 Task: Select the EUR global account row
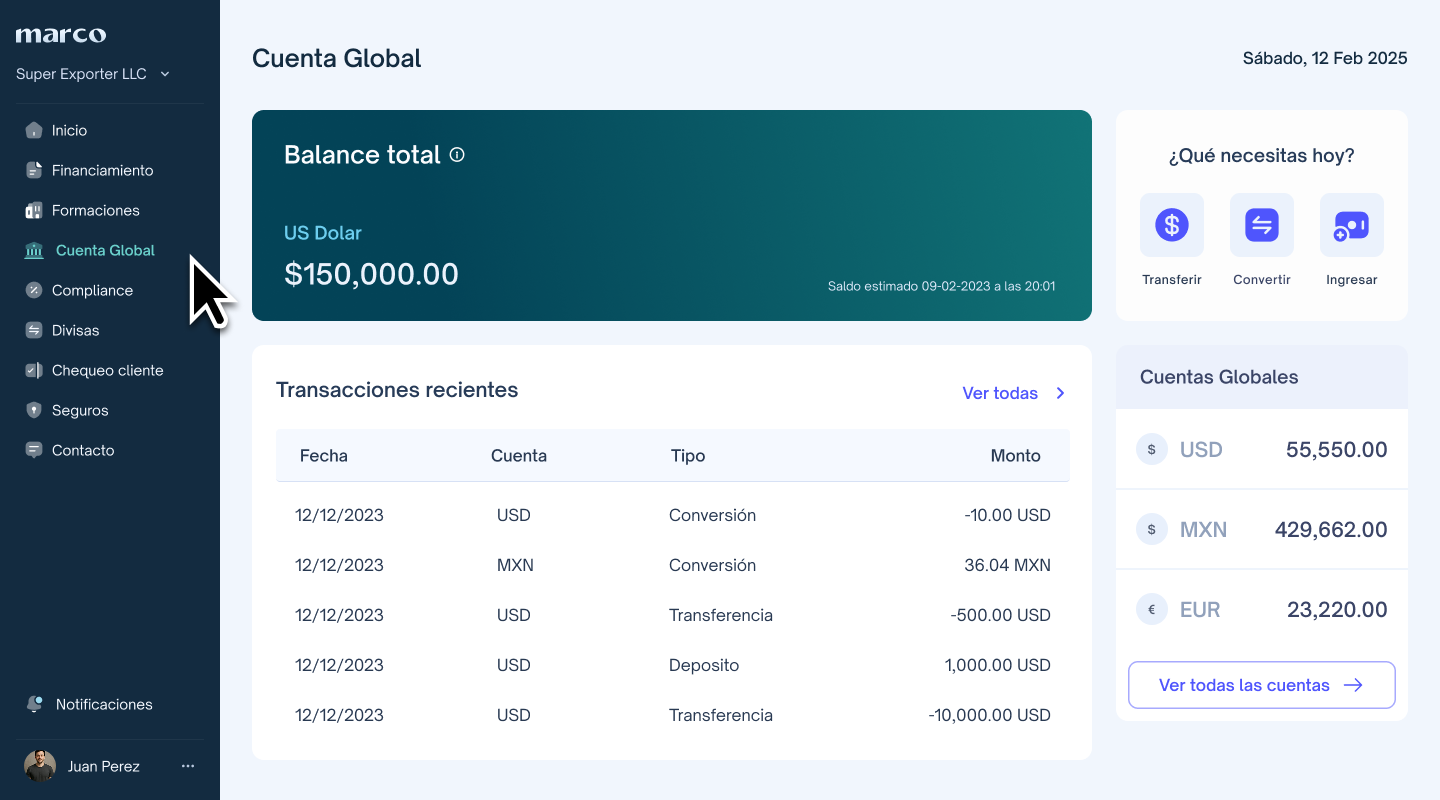click(x=1261, y=610)
